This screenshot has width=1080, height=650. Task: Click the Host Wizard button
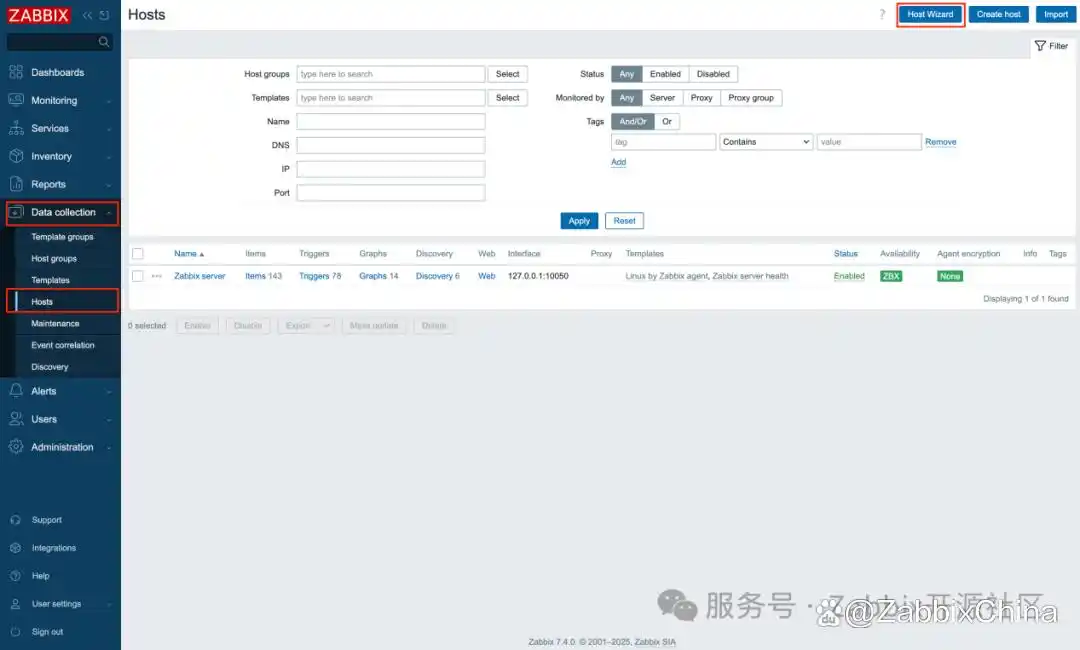point(930,14)
